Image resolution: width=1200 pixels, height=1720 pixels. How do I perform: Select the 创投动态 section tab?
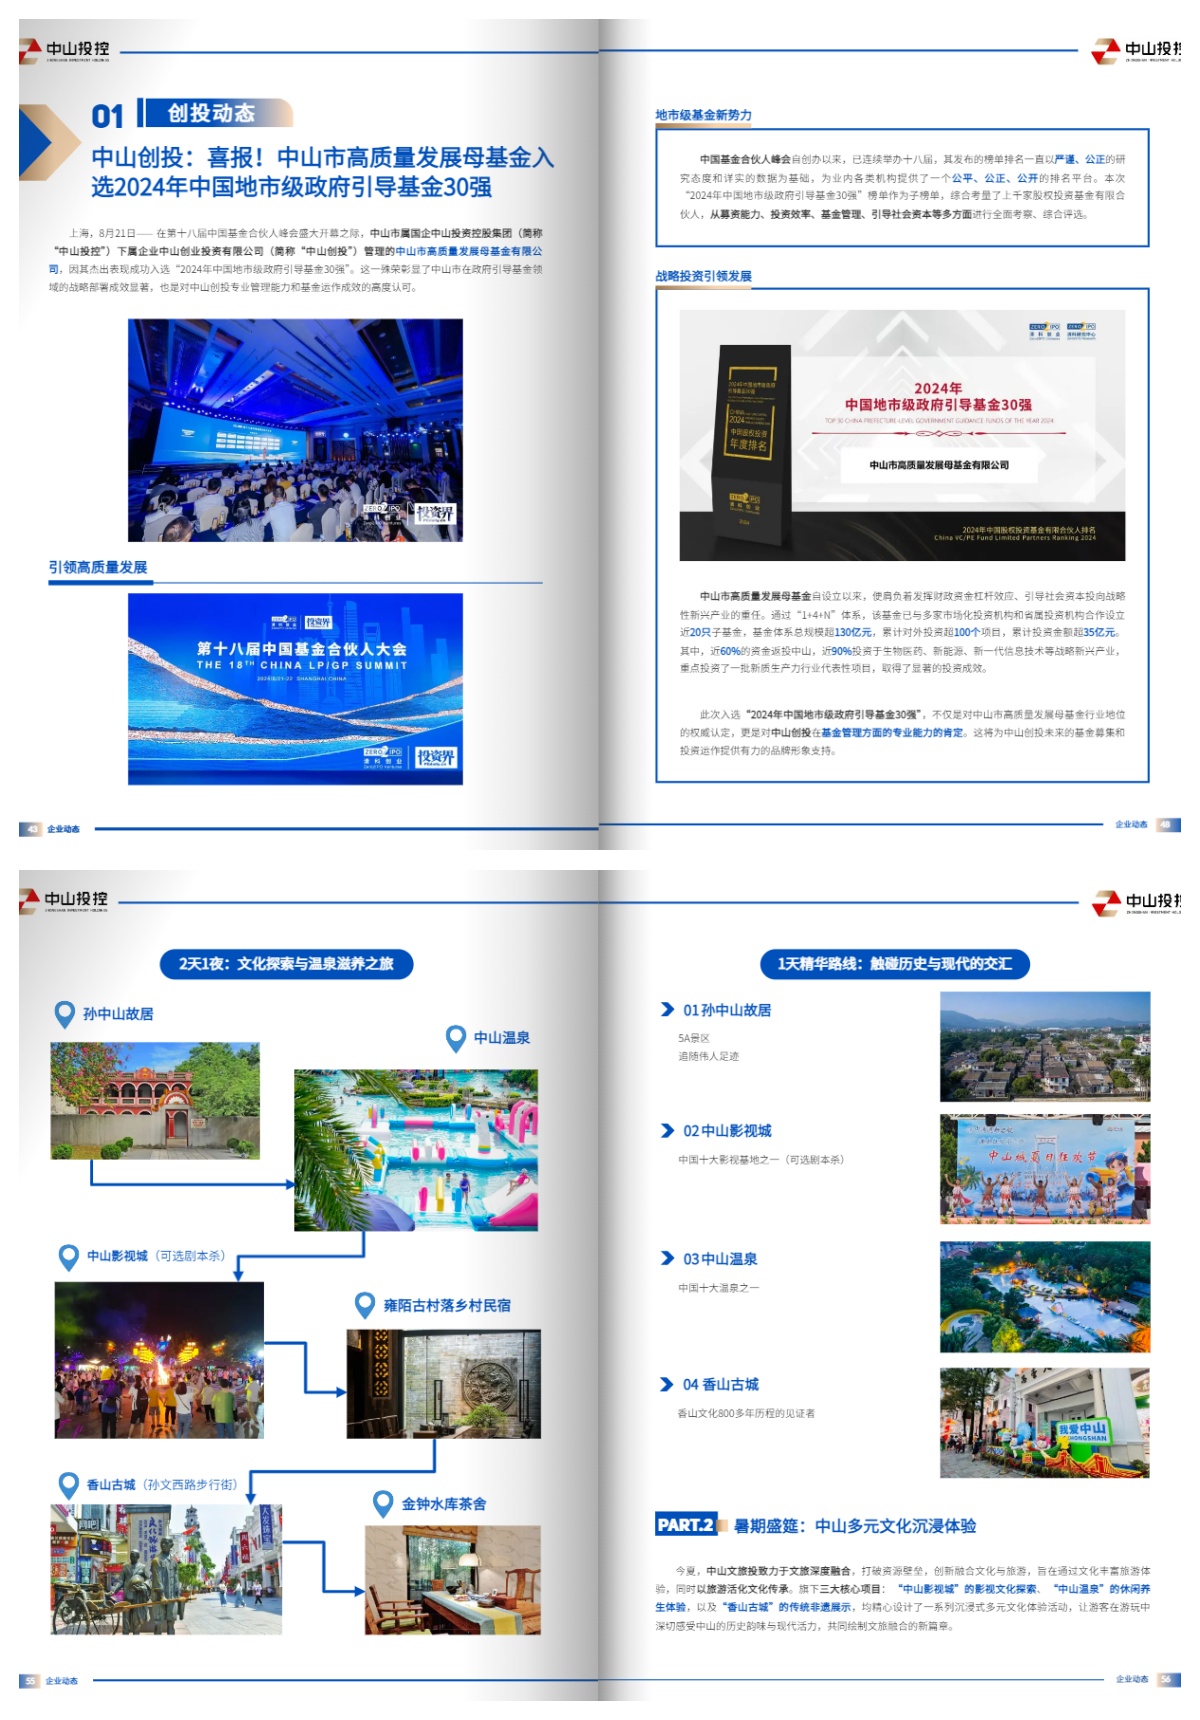point(211,114)
